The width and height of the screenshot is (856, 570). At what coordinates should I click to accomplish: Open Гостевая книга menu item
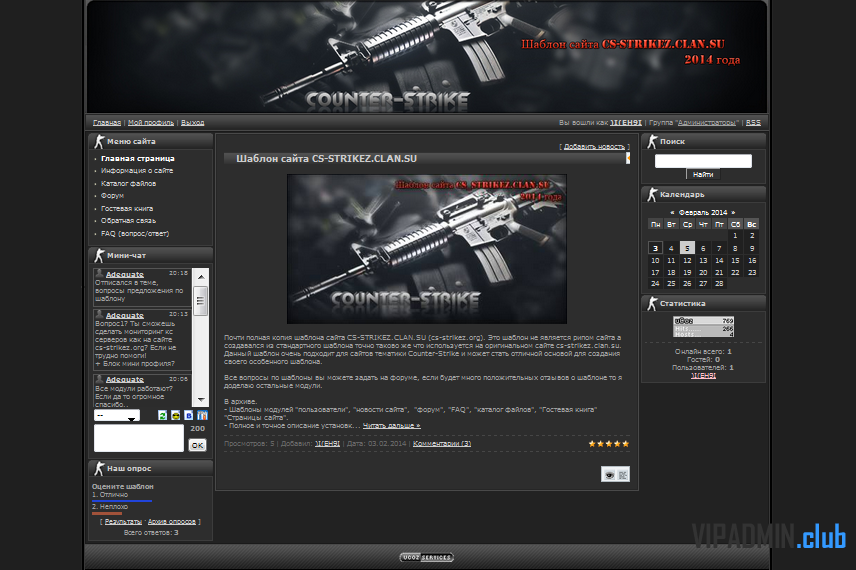[127, 209]
